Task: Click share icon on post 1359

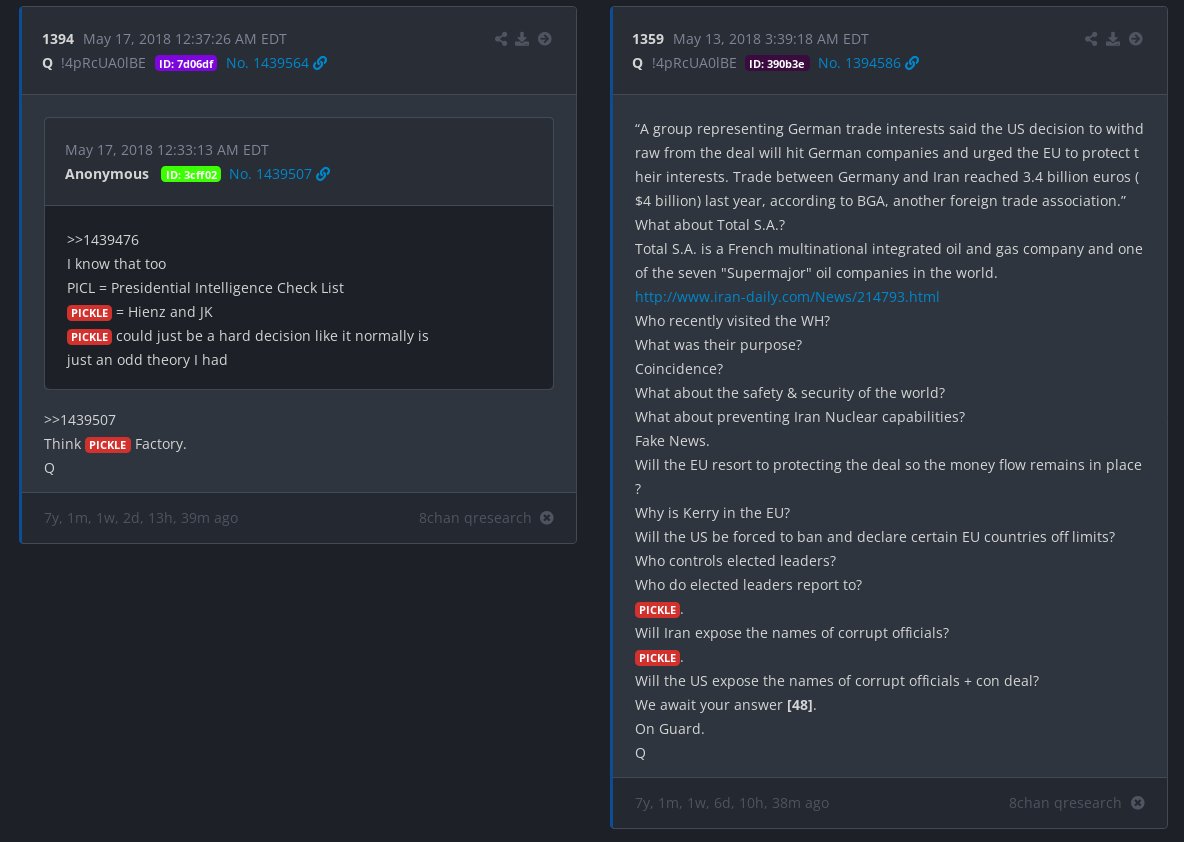Action: click(x=1091, y=39)
